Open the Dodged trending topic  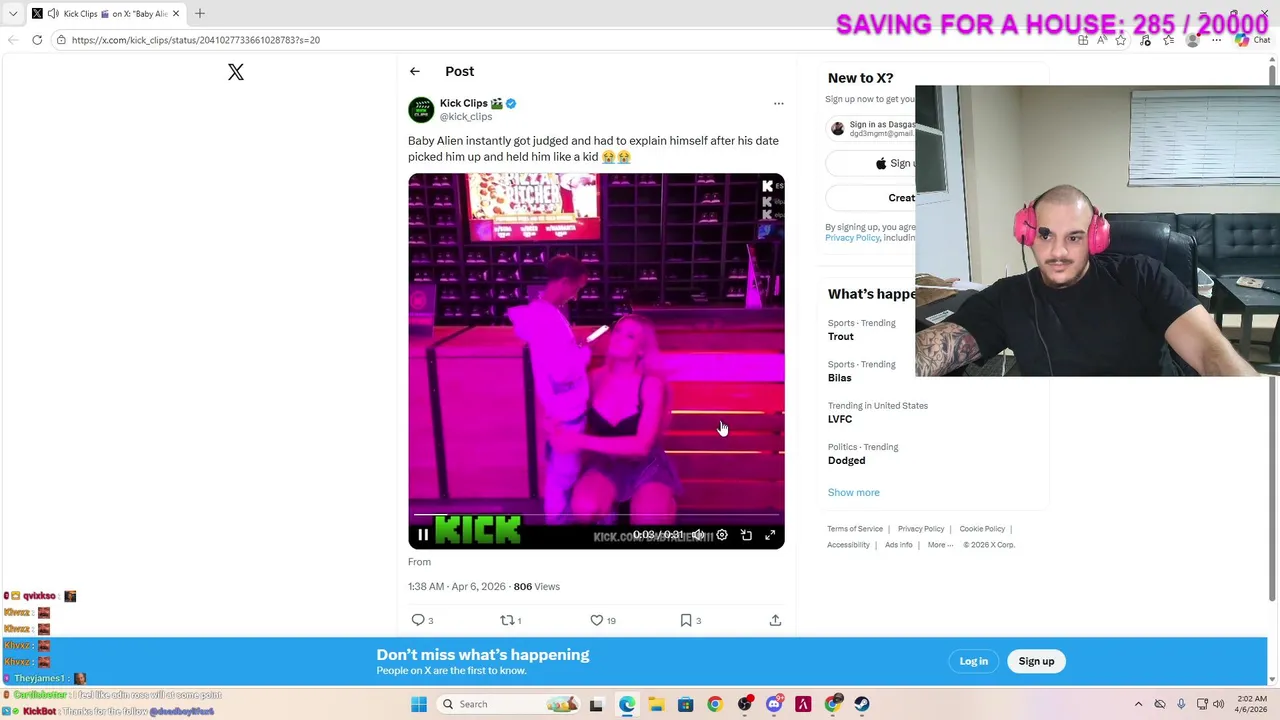(846, 461)
